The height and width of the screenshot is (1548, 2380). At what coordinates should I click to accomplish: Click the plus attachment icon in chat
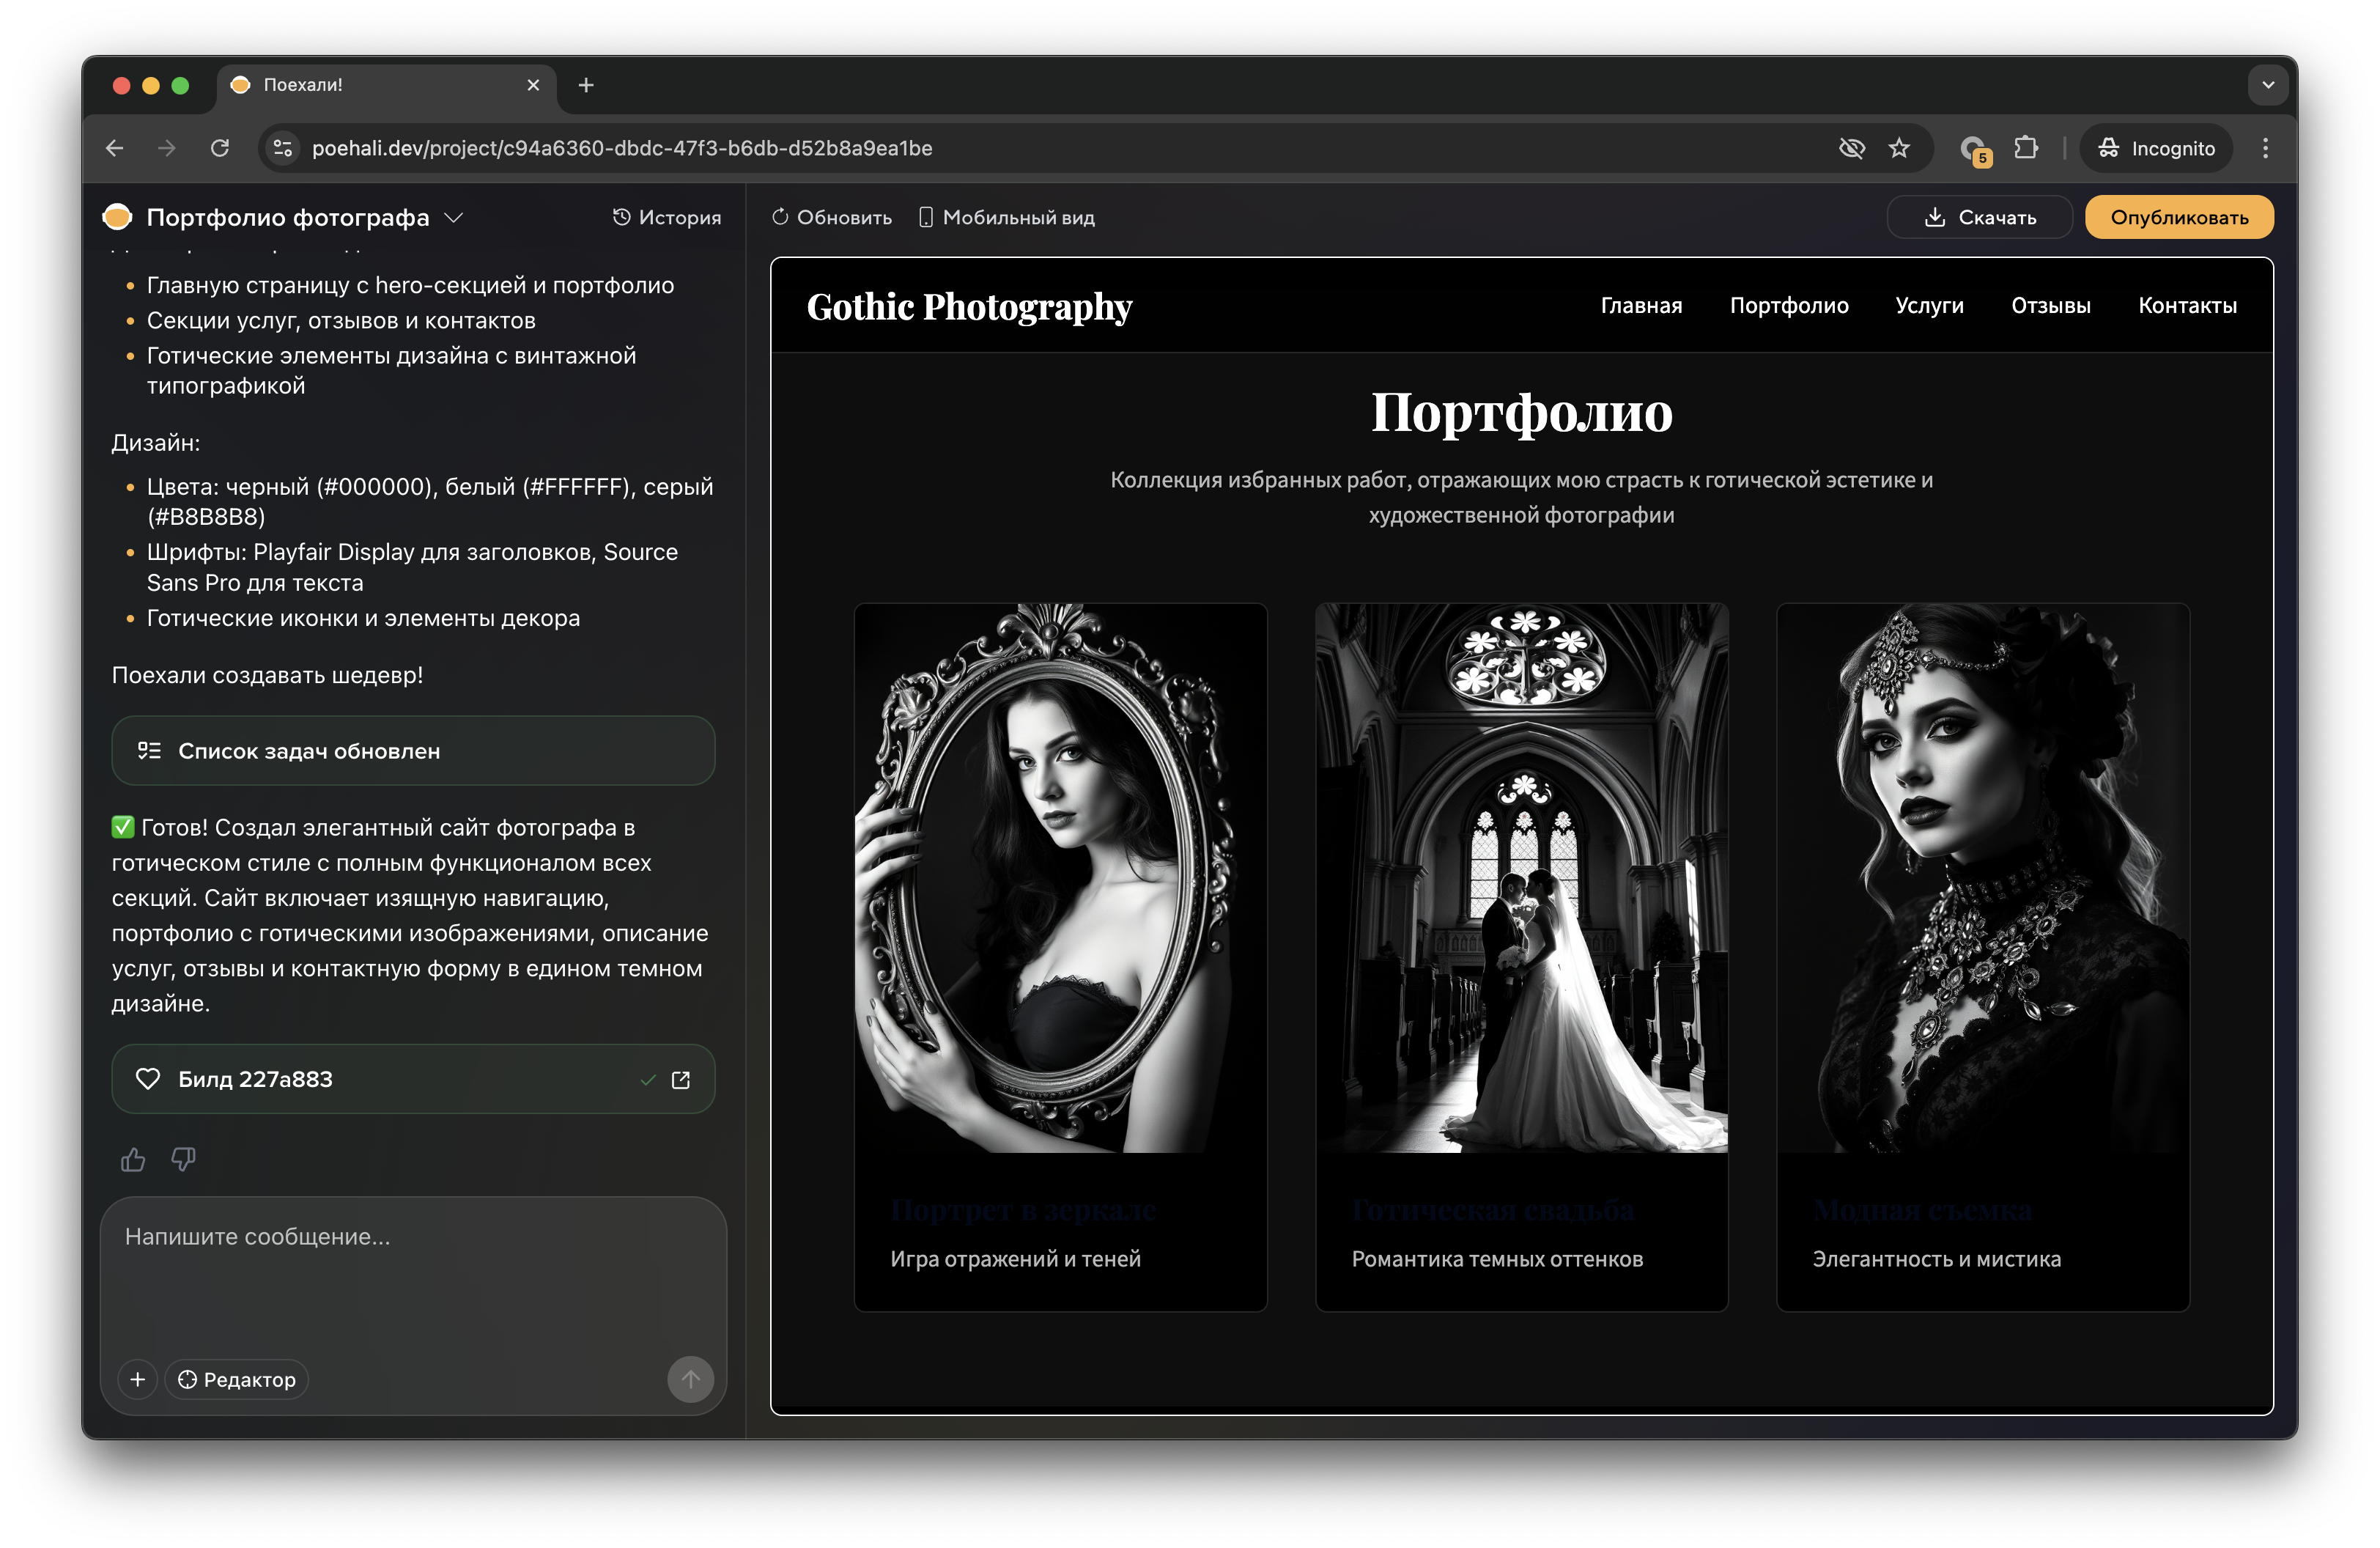[138, 1379]
